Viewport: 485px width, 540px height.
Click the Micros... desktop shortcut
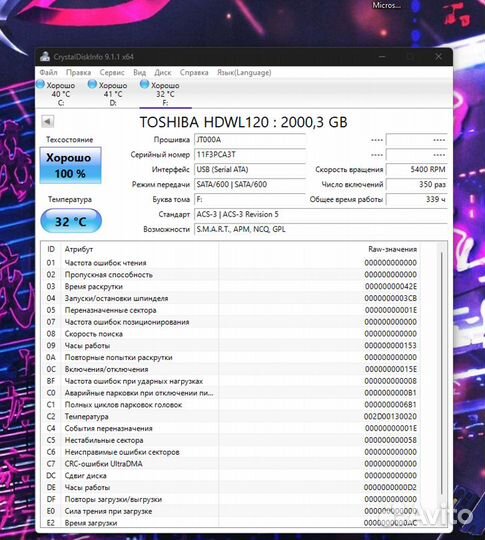386,5
